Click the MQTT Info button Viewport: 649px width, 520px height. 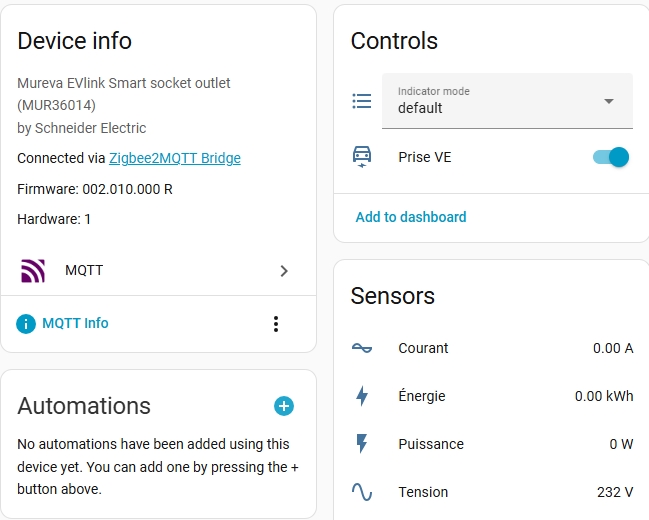(75, 324)
